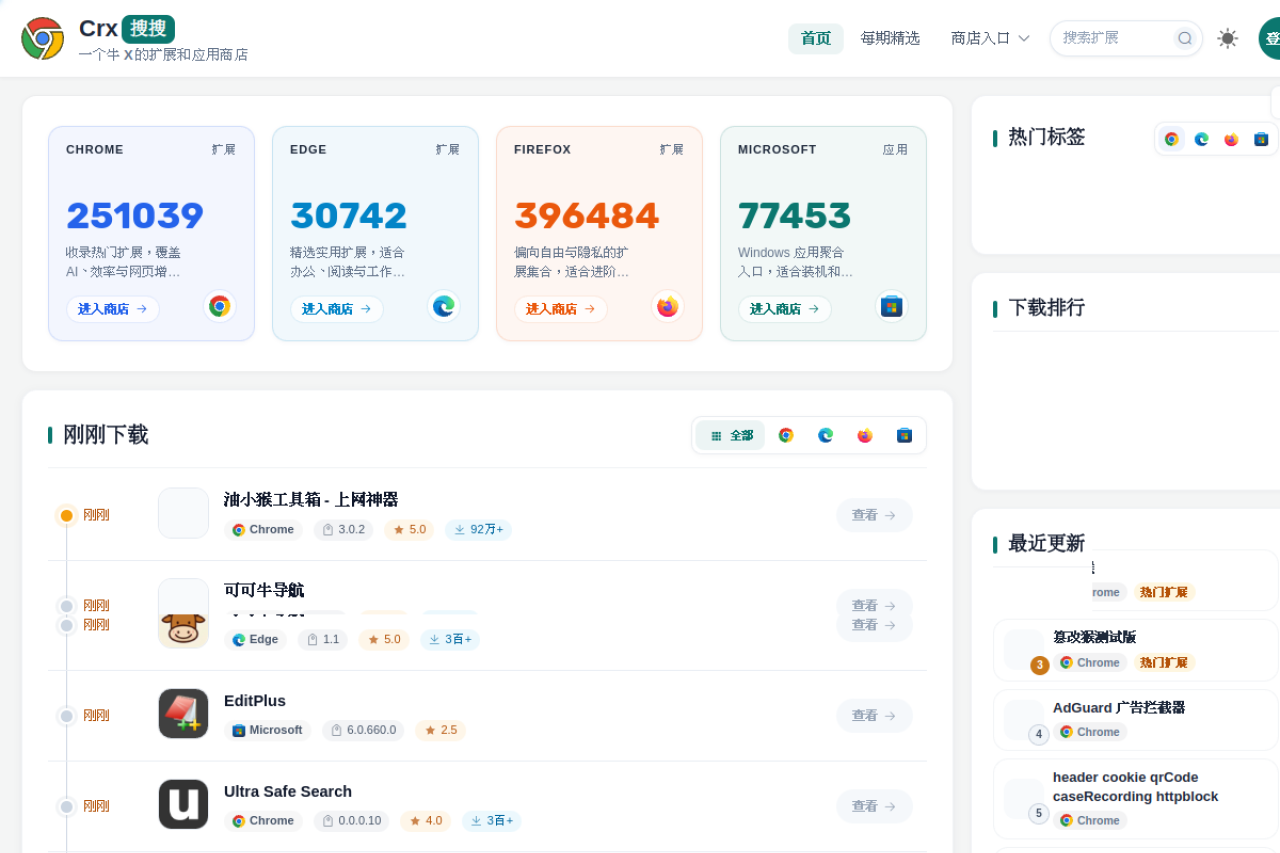The height and width of the screenshot is (853, 1280).
Task: Open the EditPlus title link
Action: 255,701
